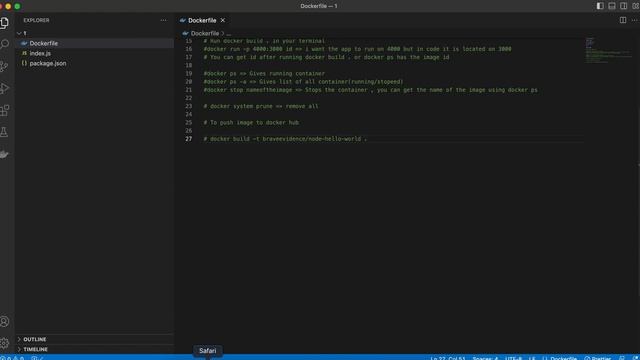Change encoding via UTF-8 status item
Image resolution: width=640 pixels, height=360 pixels.
(513, 358)
